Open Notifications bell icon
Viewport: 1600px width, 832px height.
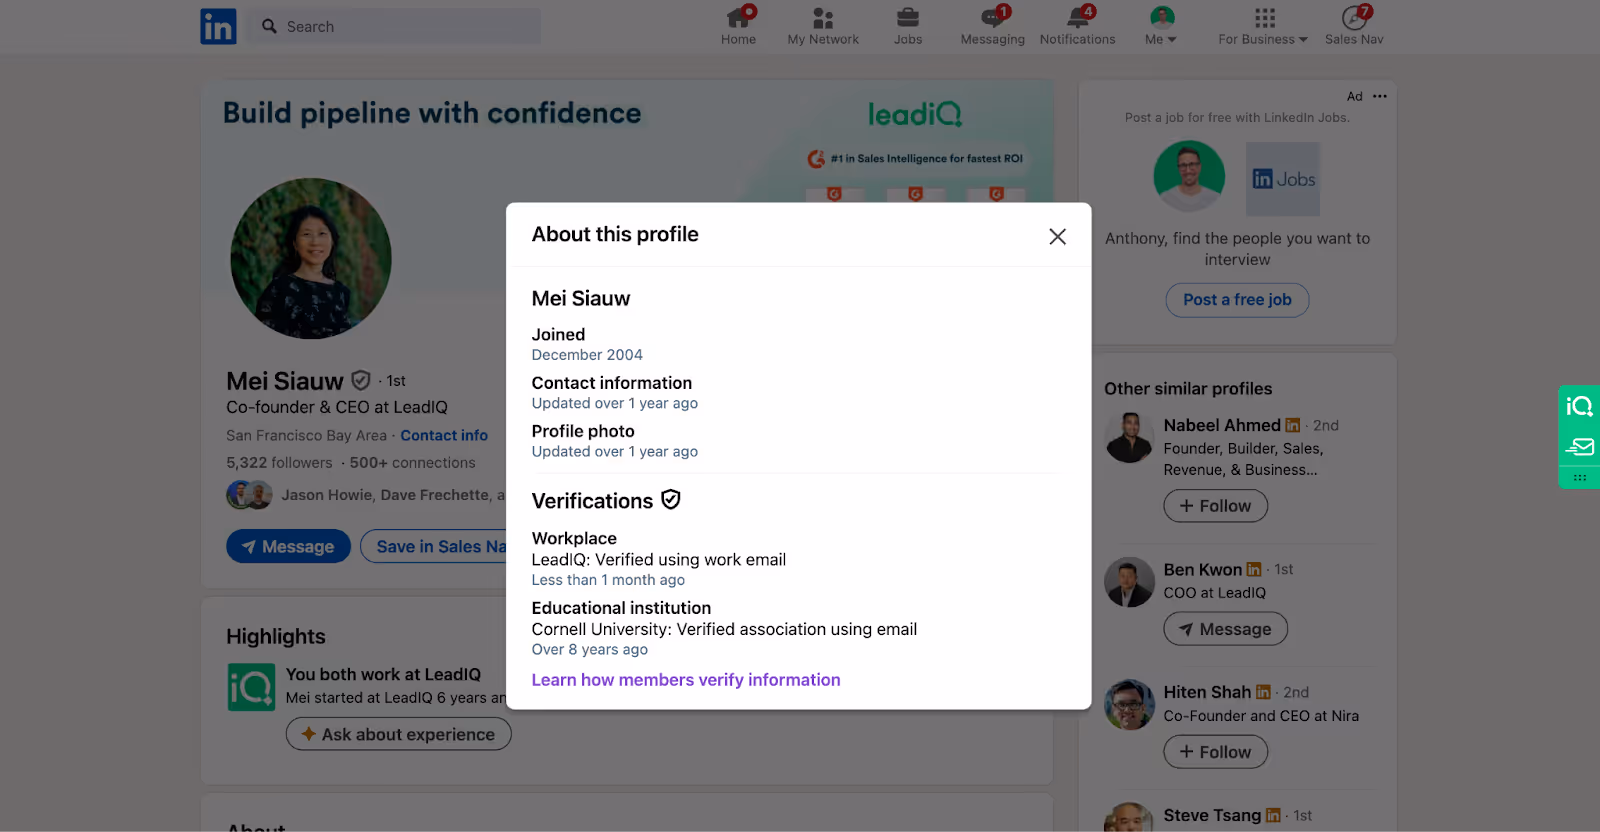click(1078, 18)
